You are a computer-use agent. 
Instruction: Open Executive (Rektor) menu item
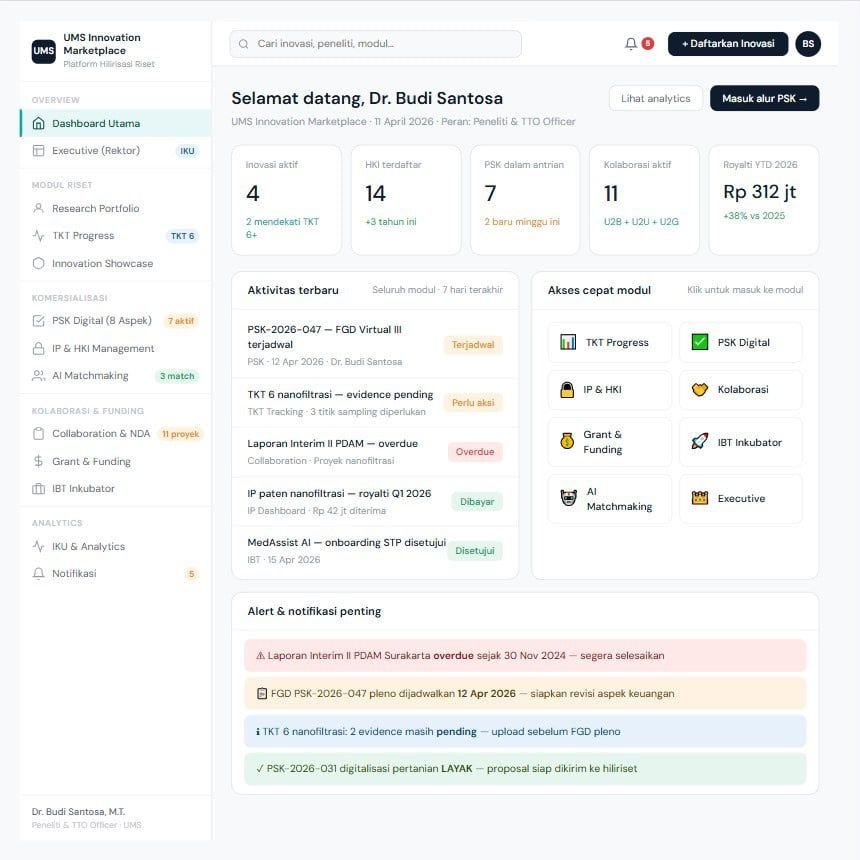116,151
